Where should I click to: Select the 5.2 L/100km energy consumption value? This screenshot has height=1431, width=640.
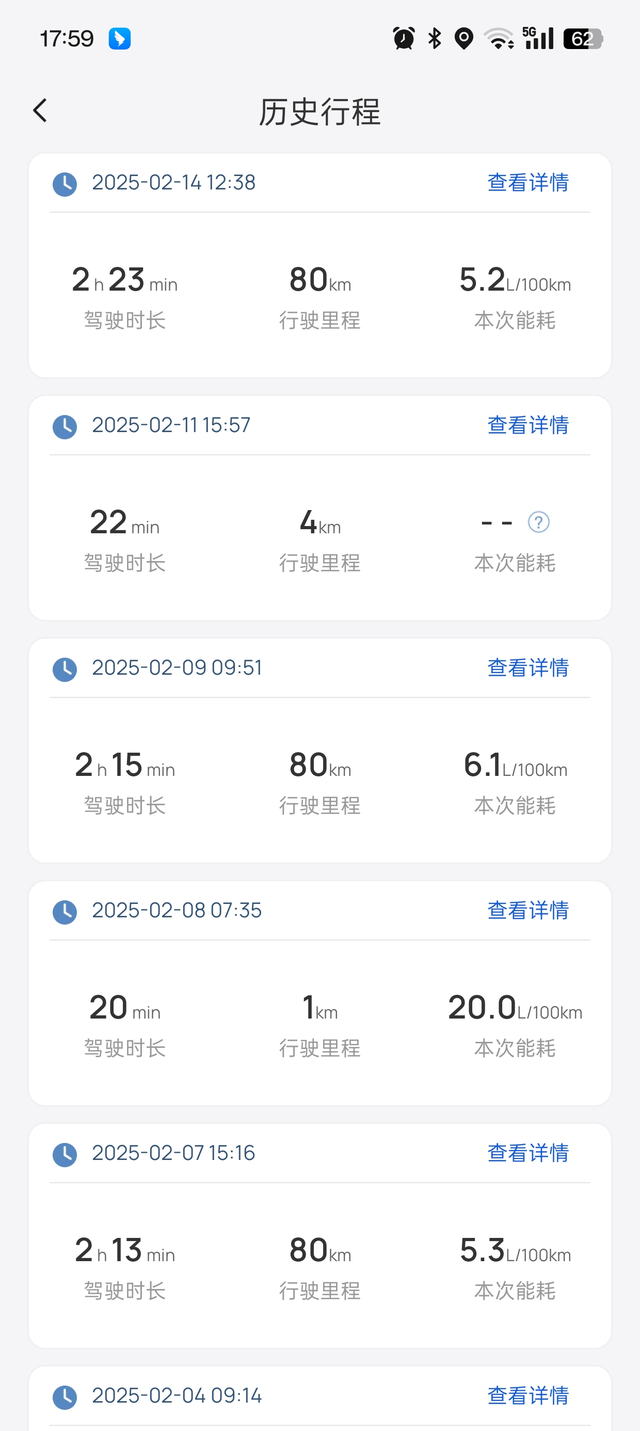click(515, 281)
